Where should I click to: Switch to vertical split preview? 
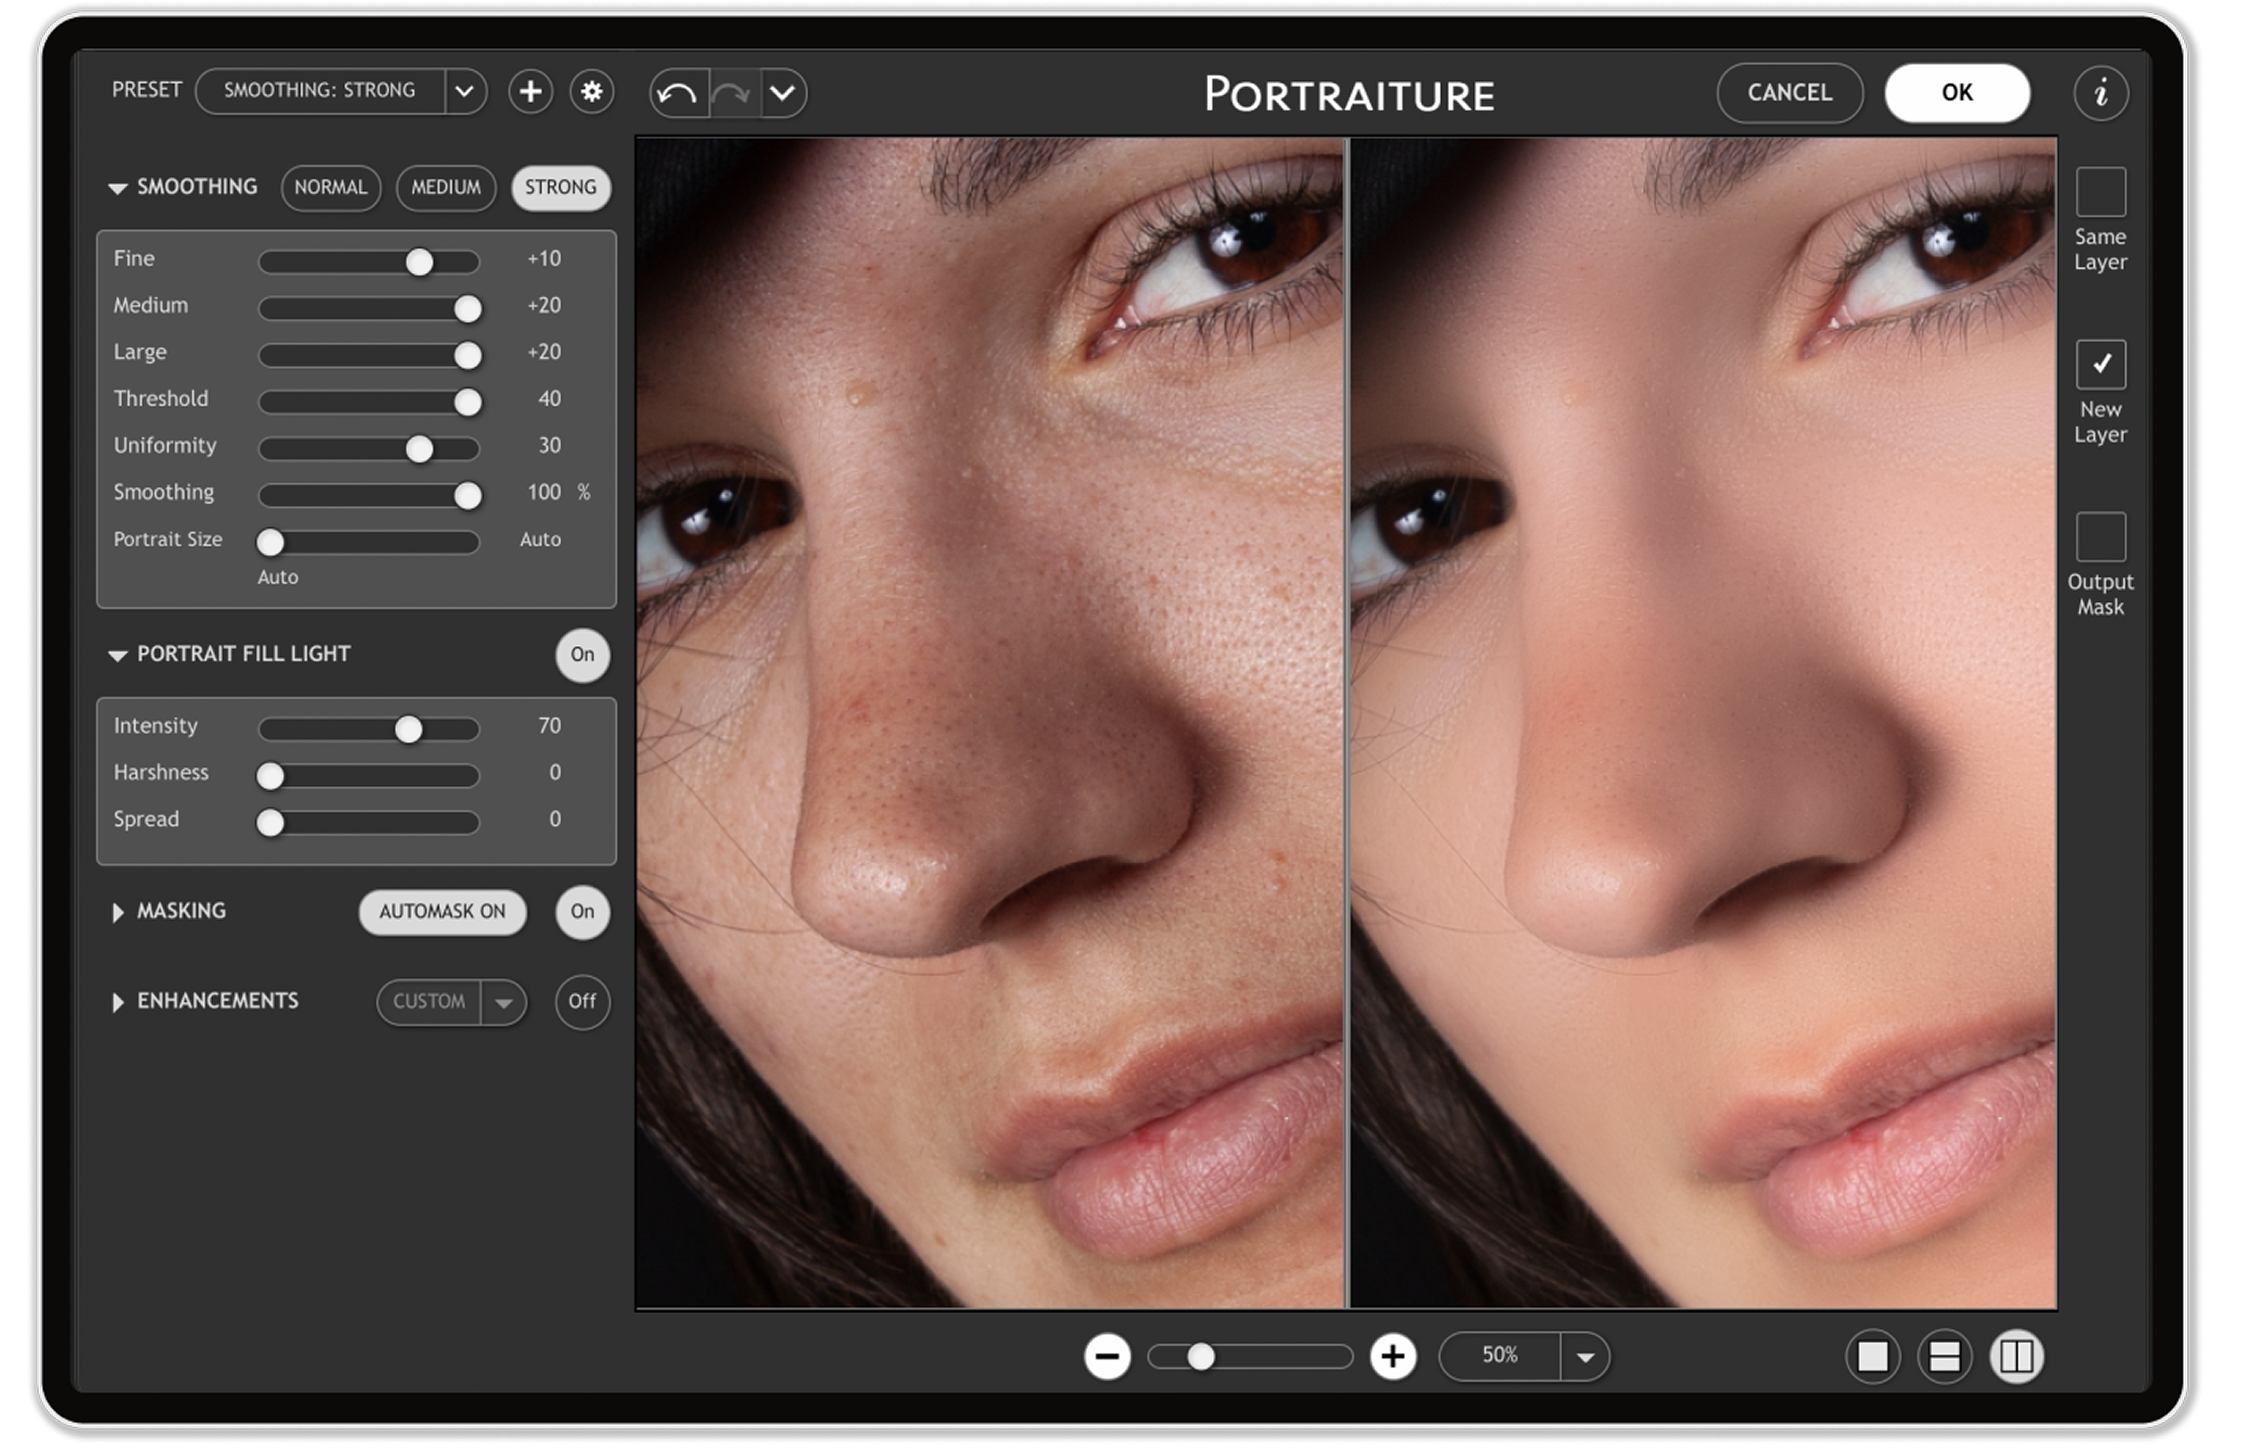tap(2016, 1357)
